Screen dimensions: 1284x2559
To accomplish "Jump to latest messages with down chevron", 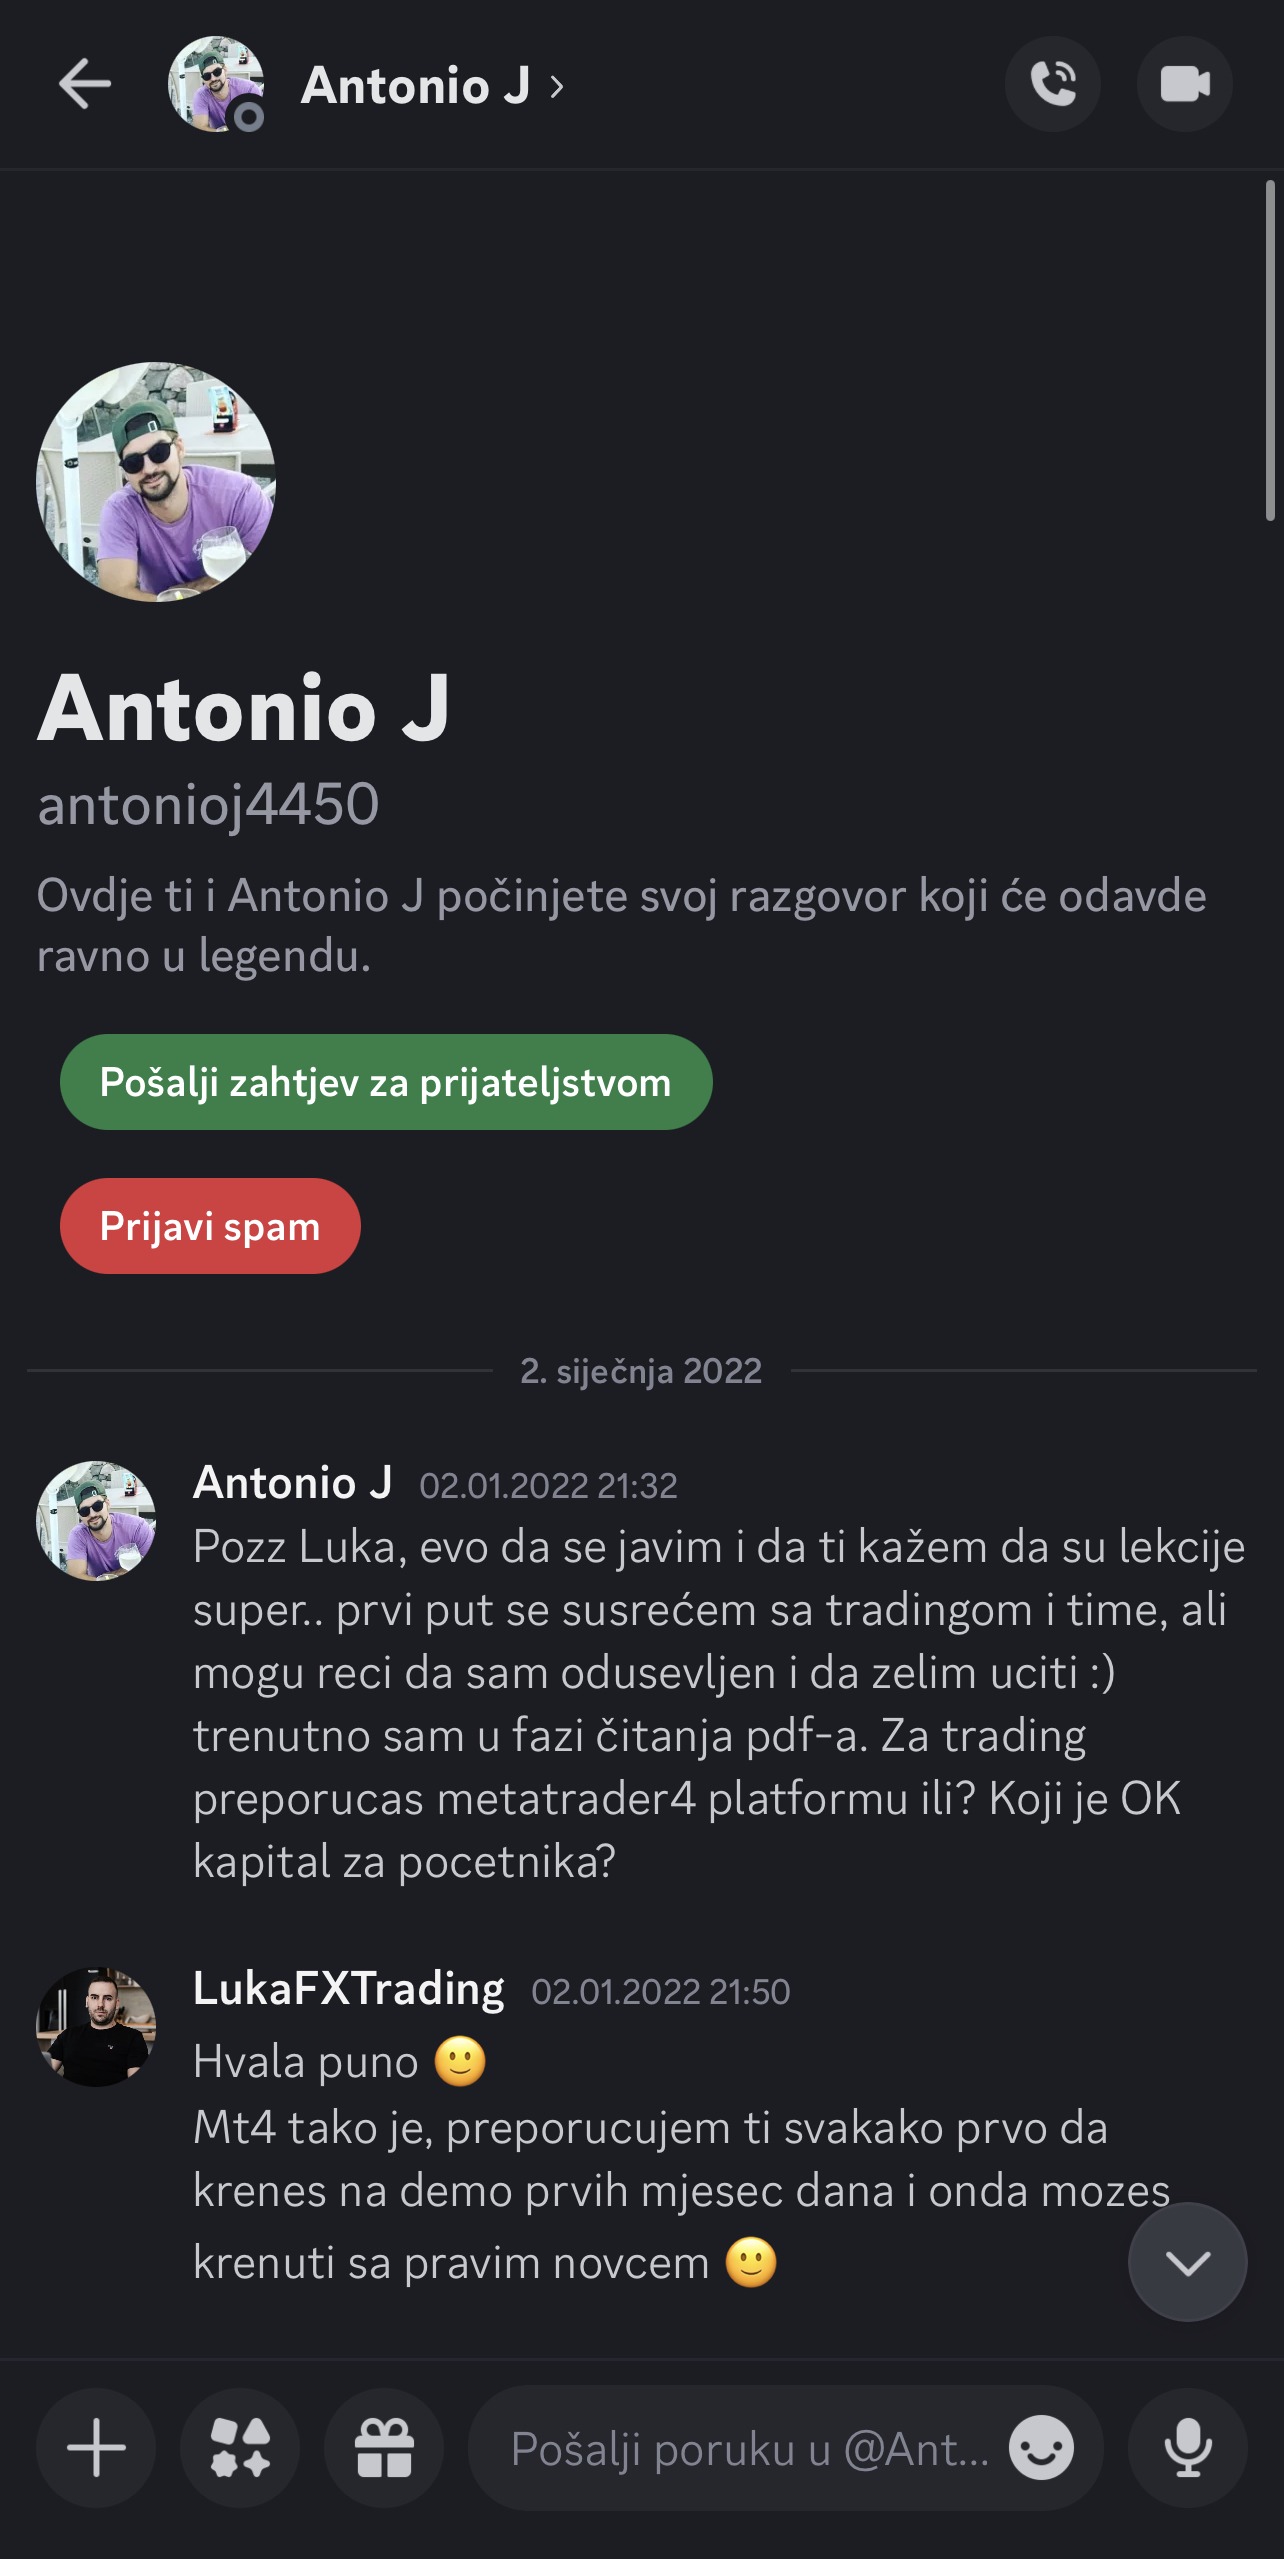I will (1187, 2262).
